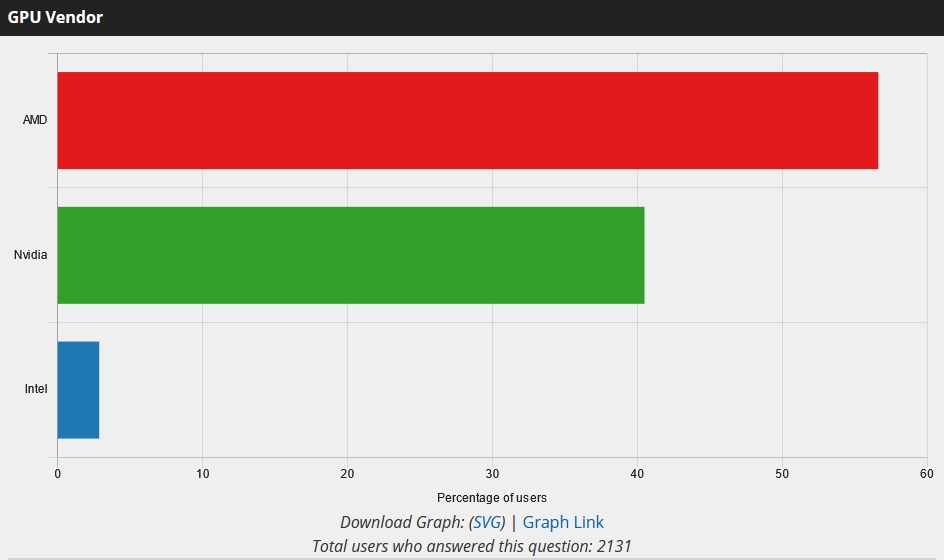The width and height of the screenshot is (944, 560).
Task: Click the GPU Vendor heading
Action: pyautogui.click(x=55, y=17)
